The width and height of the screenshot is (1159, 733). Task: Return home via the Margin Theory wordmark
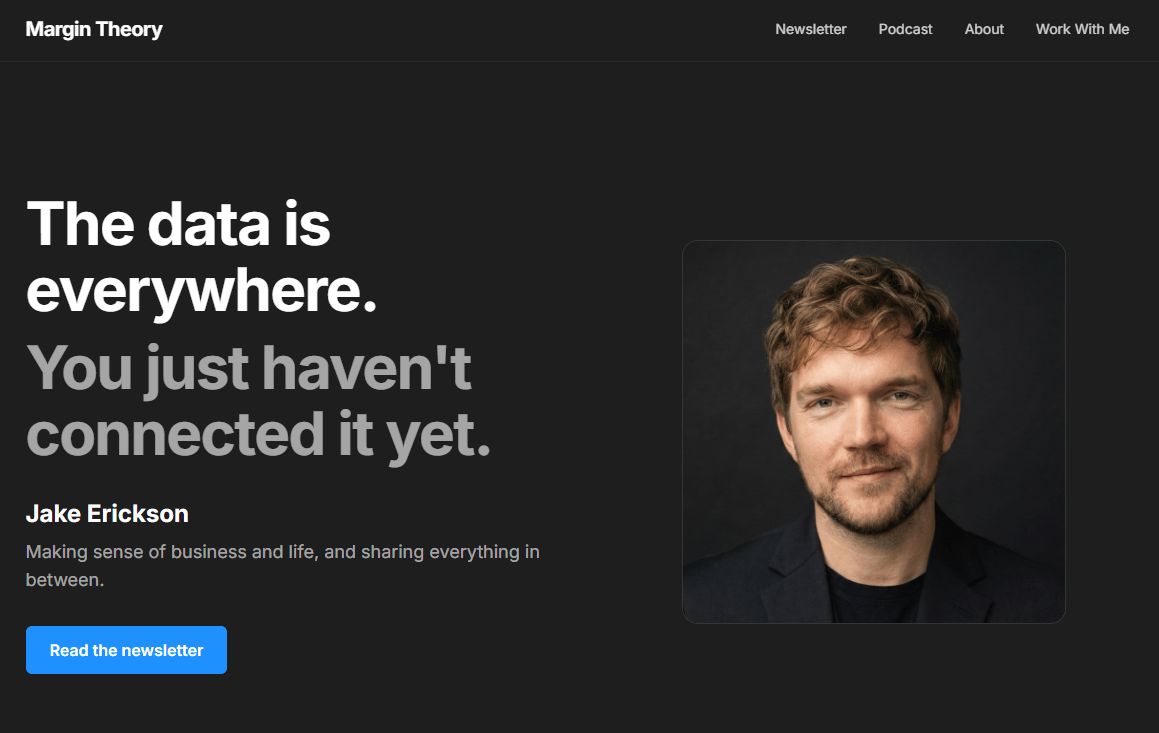[94, 30]
